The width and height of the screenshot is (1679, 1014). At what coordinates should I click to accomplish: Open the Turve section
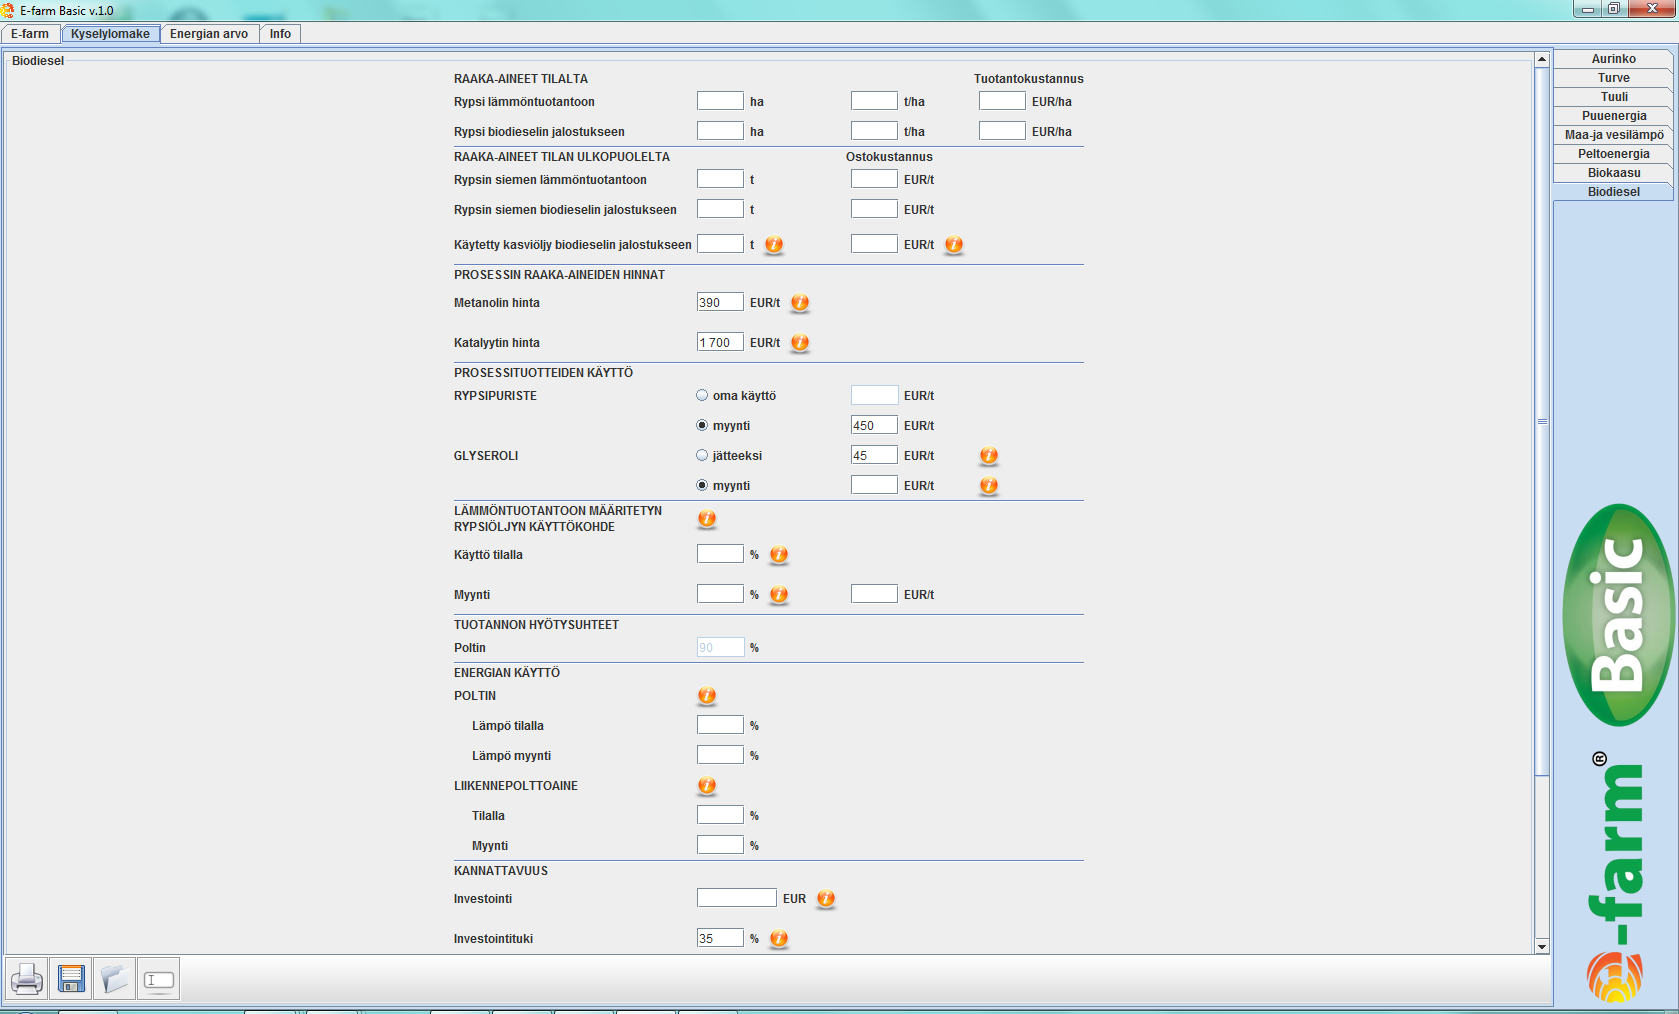1613,78
